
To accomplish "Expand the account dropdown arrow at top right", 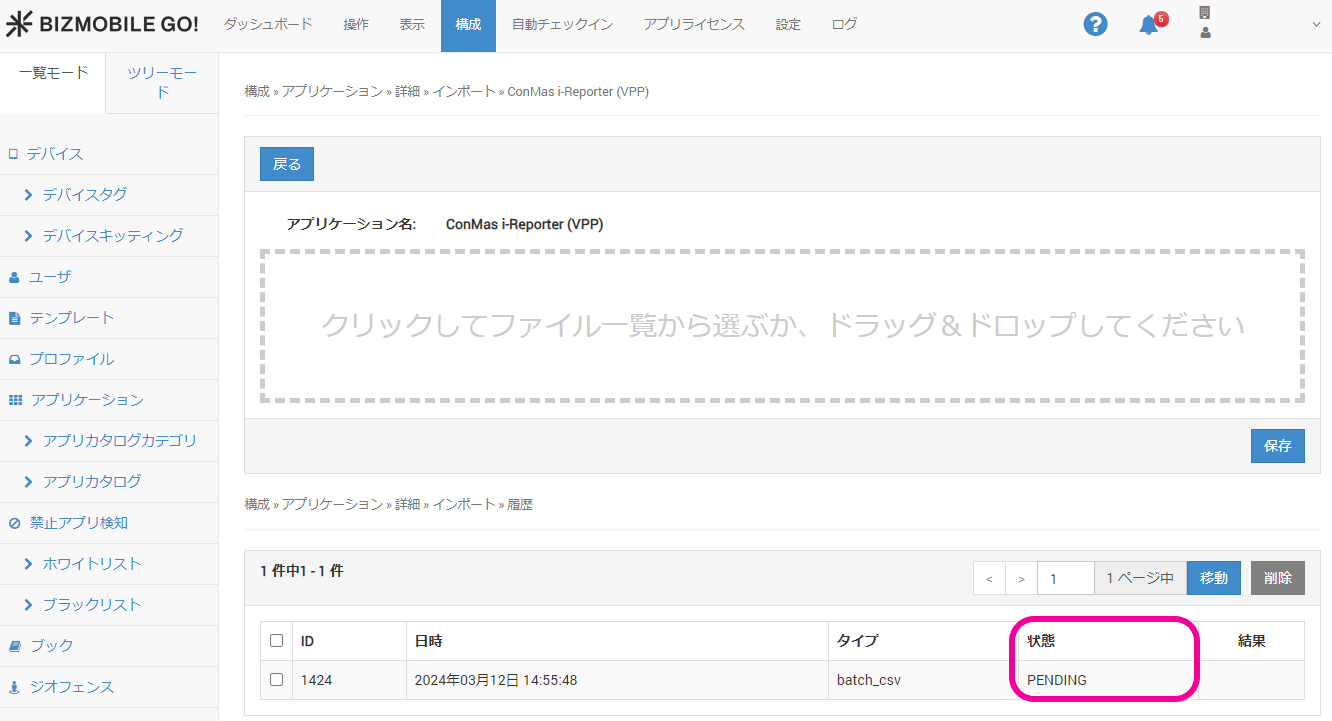I will pyautogui.click(x=1315, y=25).
